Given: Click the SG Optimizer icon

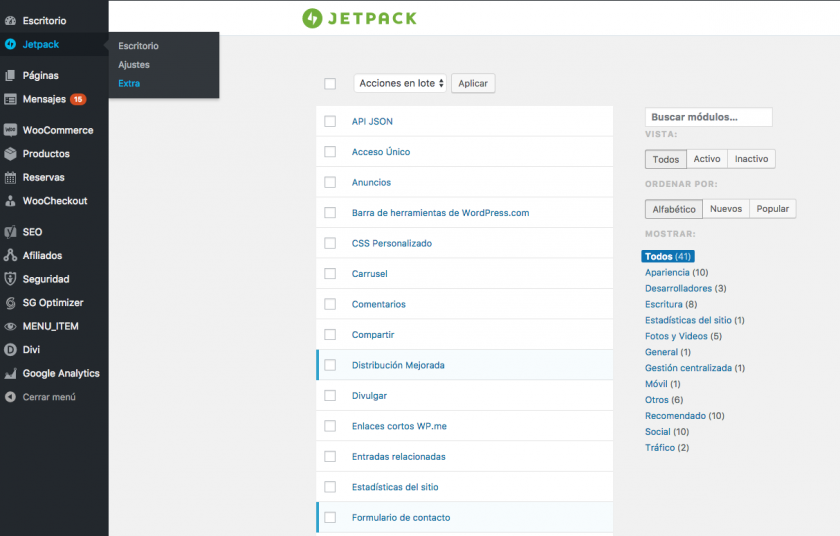Looking at the screenshot, I should pyautogui.click(x=10, y=303).
